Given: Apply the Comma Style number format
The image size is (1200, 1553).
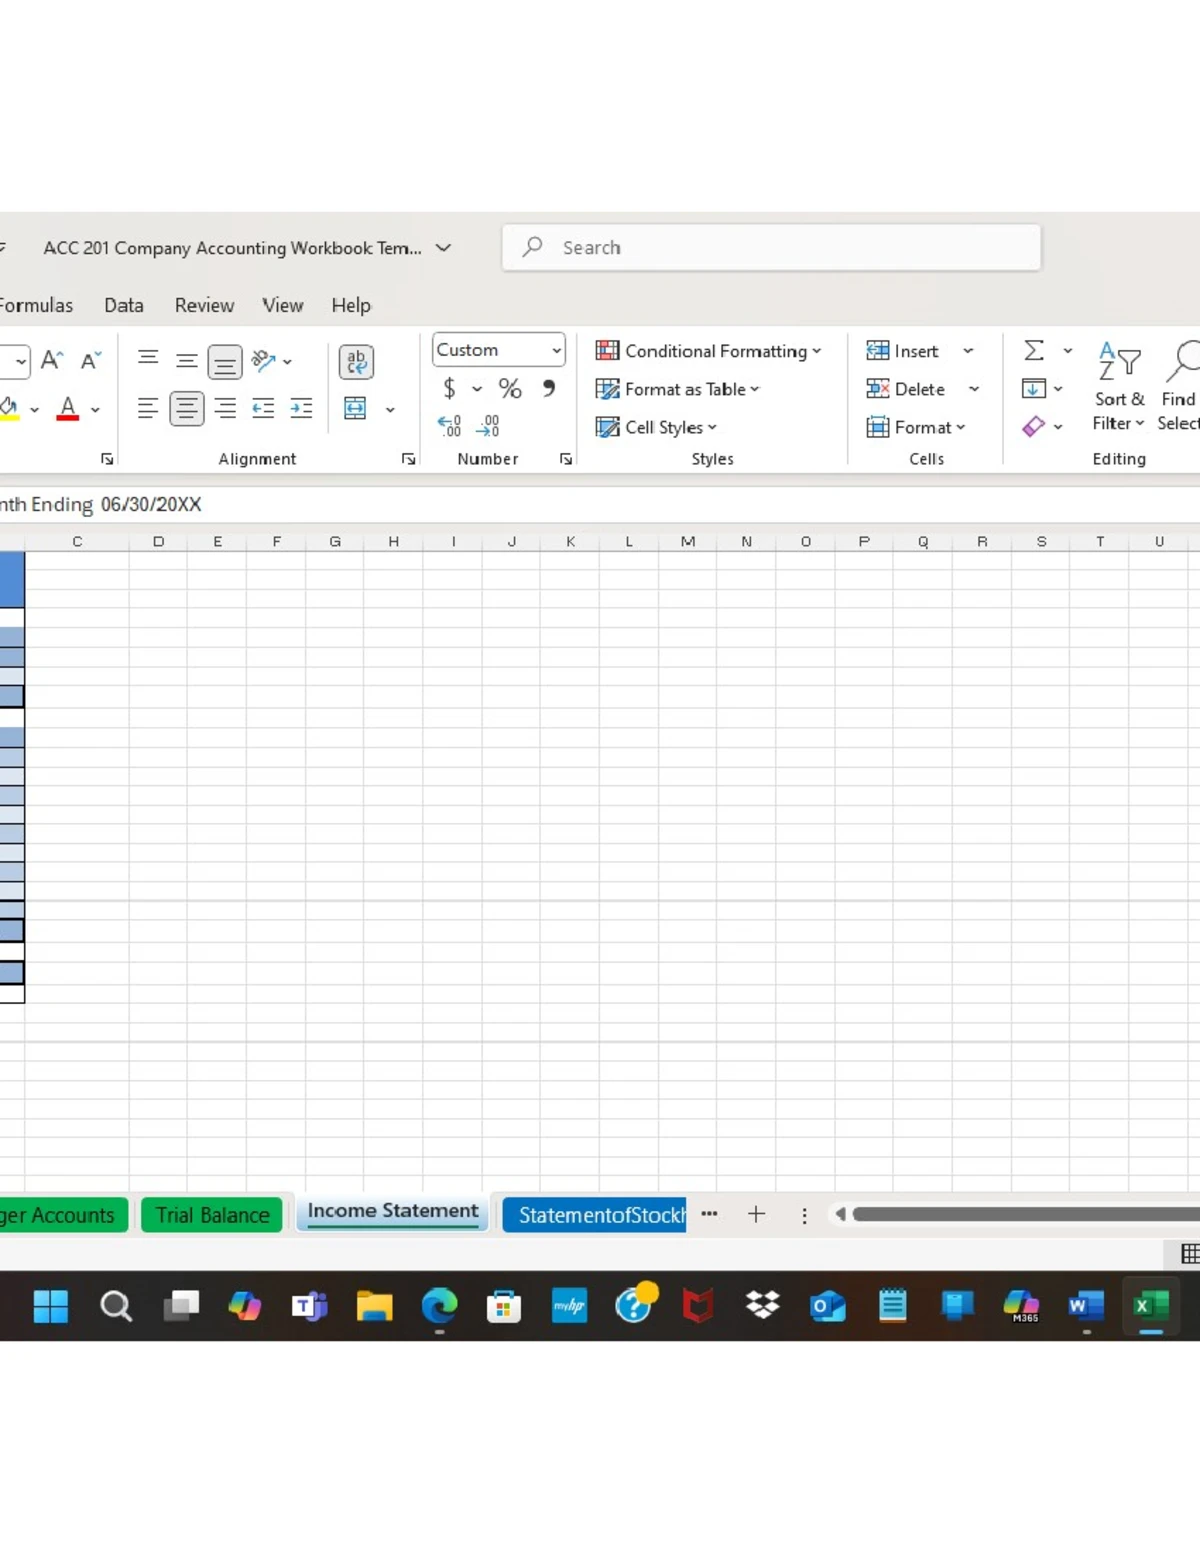Looking at the screenshot, I should [548, 389].
